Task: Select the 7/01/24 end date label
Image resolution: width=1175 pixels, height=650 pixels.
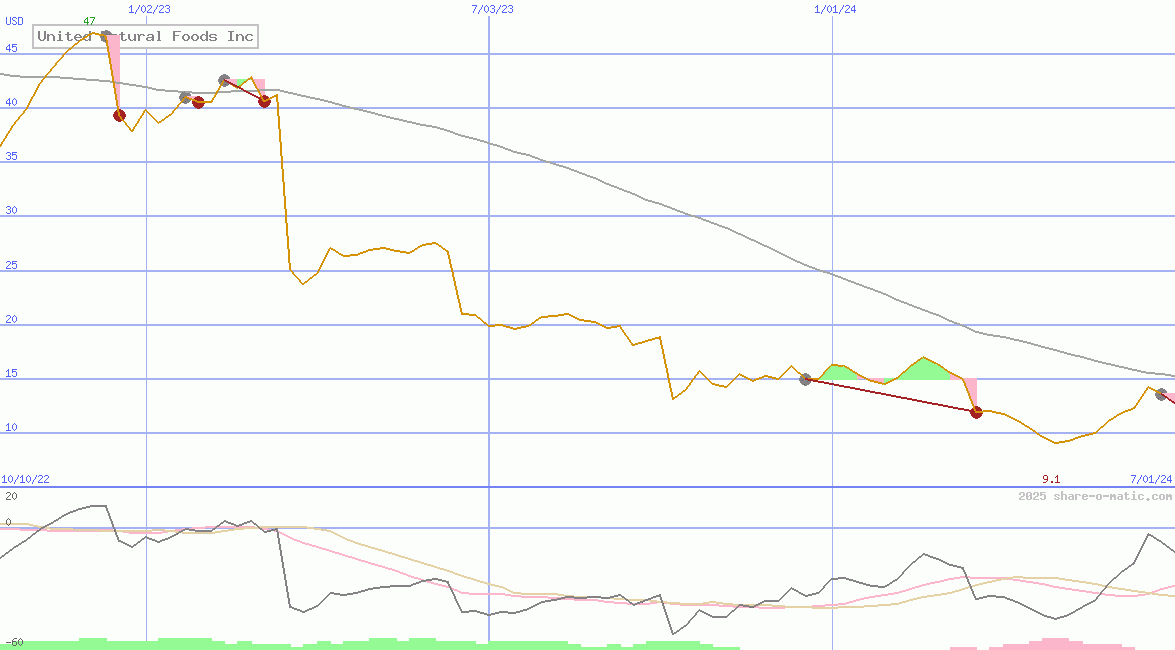Action: (x=1150, y=480)
